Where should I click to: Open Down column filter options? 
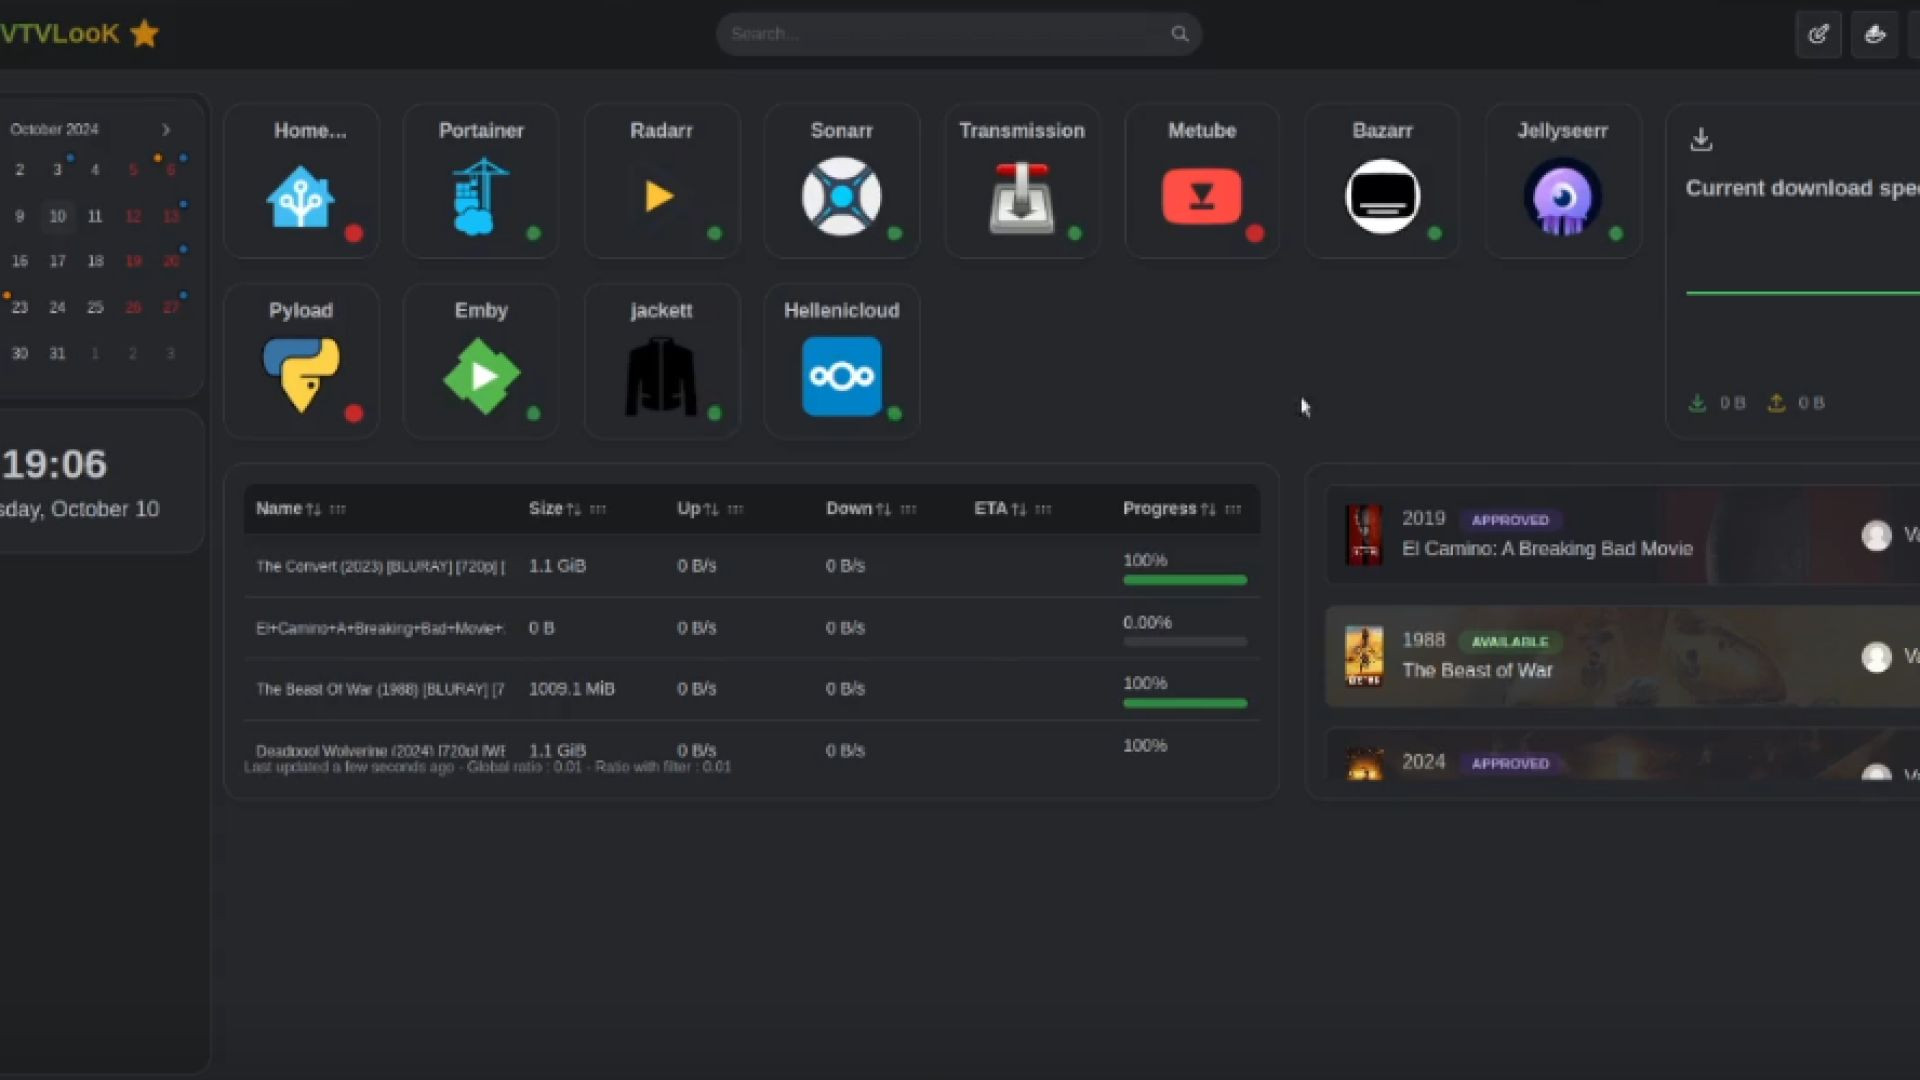908,509
